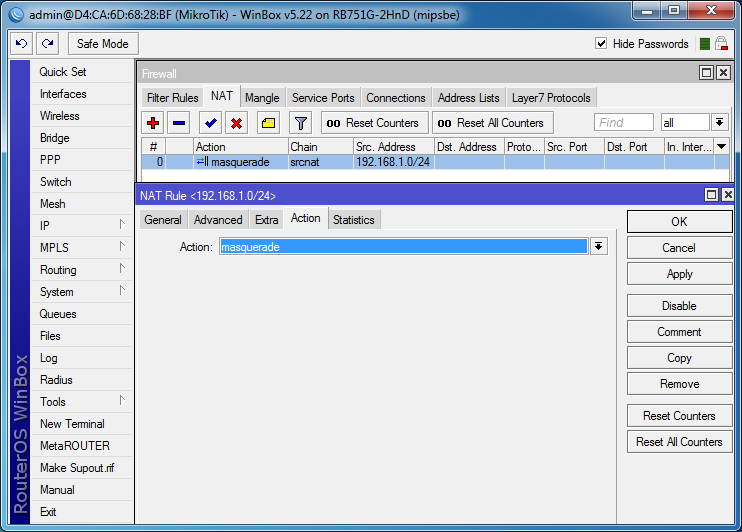Screen dimensions: 742x532
Task: Switch to the Extra tab of NAT Rule
Action: point(266,220)
